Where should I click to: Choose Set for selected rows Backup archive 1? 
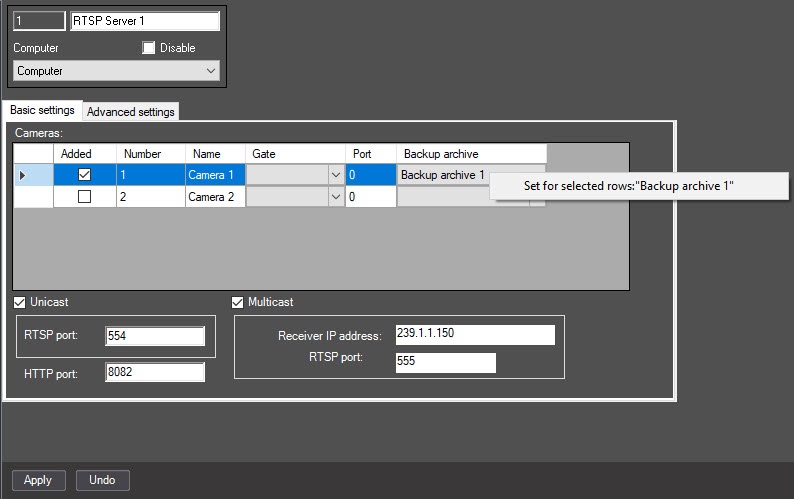(628, 186)
